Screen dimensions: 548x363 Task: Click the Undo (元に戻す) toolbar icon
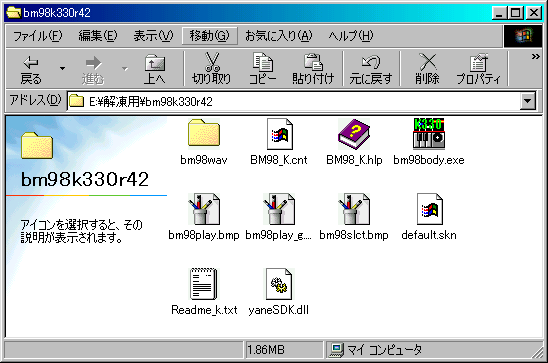point(371,62)
